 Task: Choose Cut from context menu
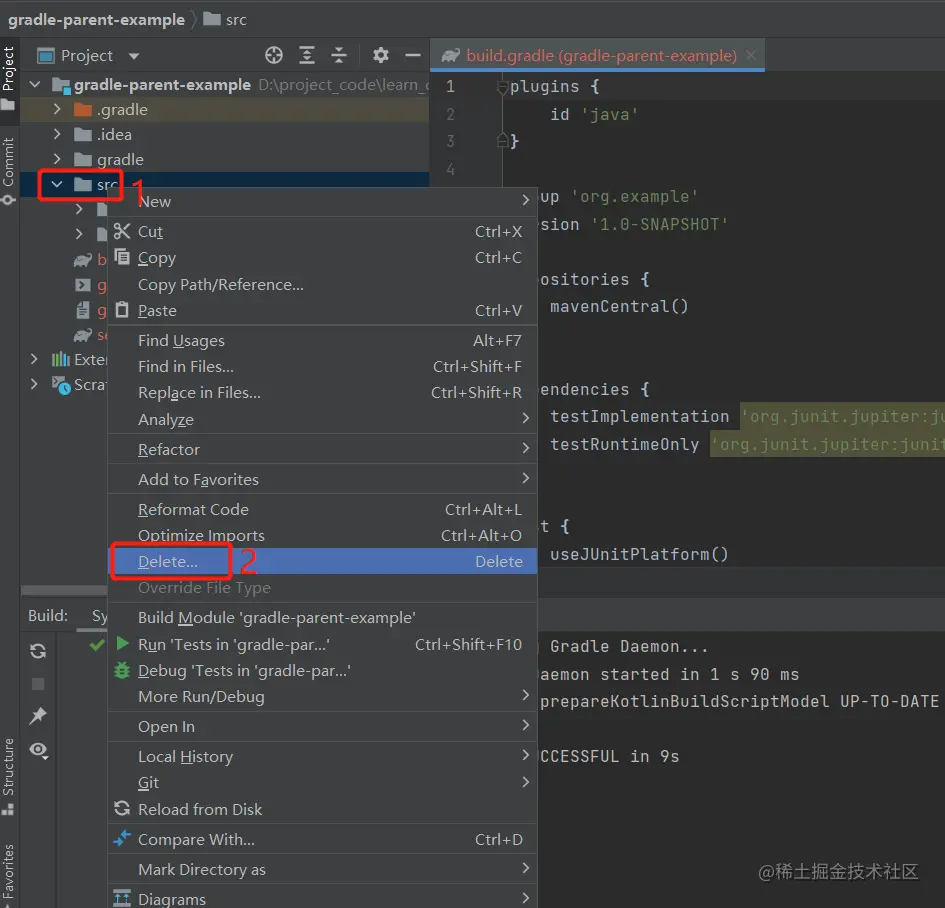(x=322, y=231)
